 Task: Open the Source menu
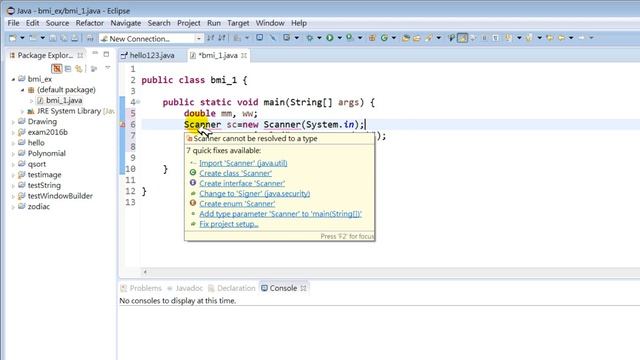57,23
